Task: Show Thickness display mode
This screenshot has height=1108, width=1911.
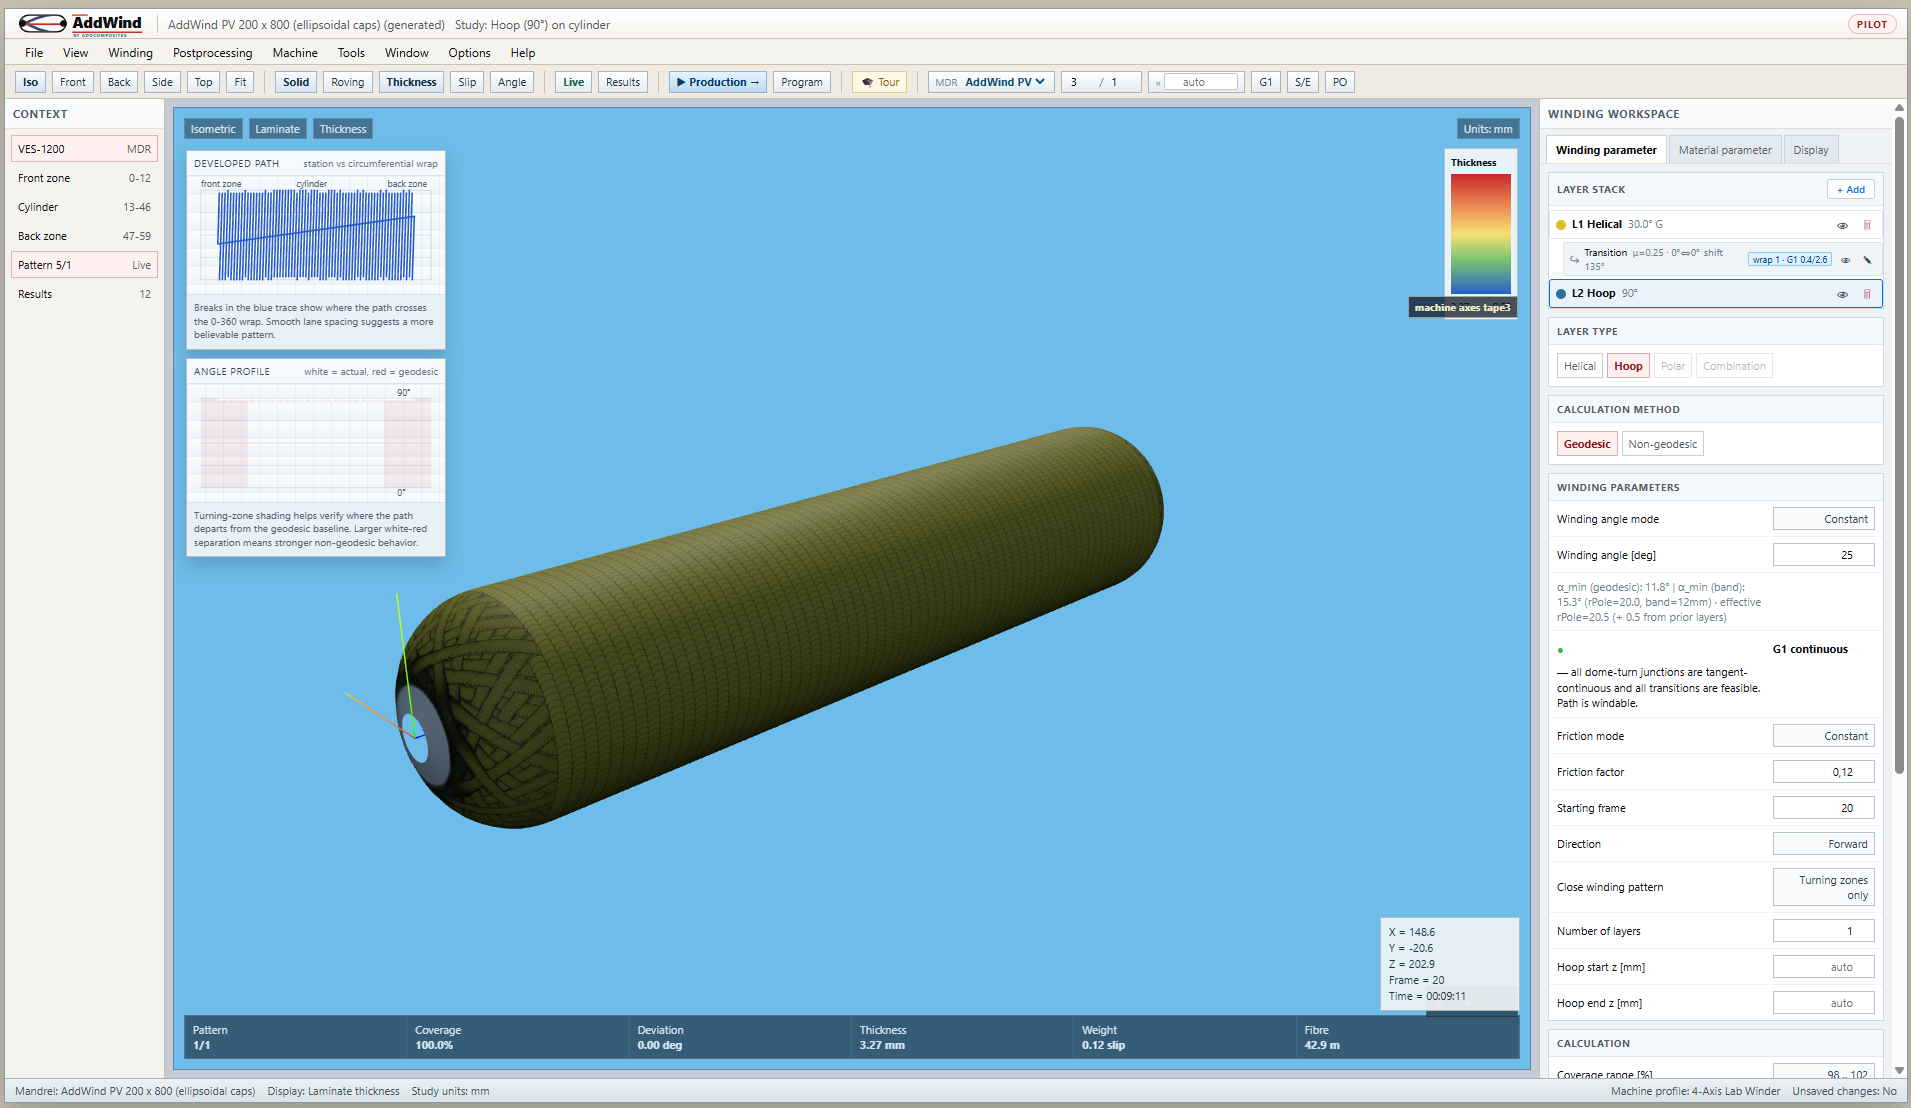Action: point(411,82)
